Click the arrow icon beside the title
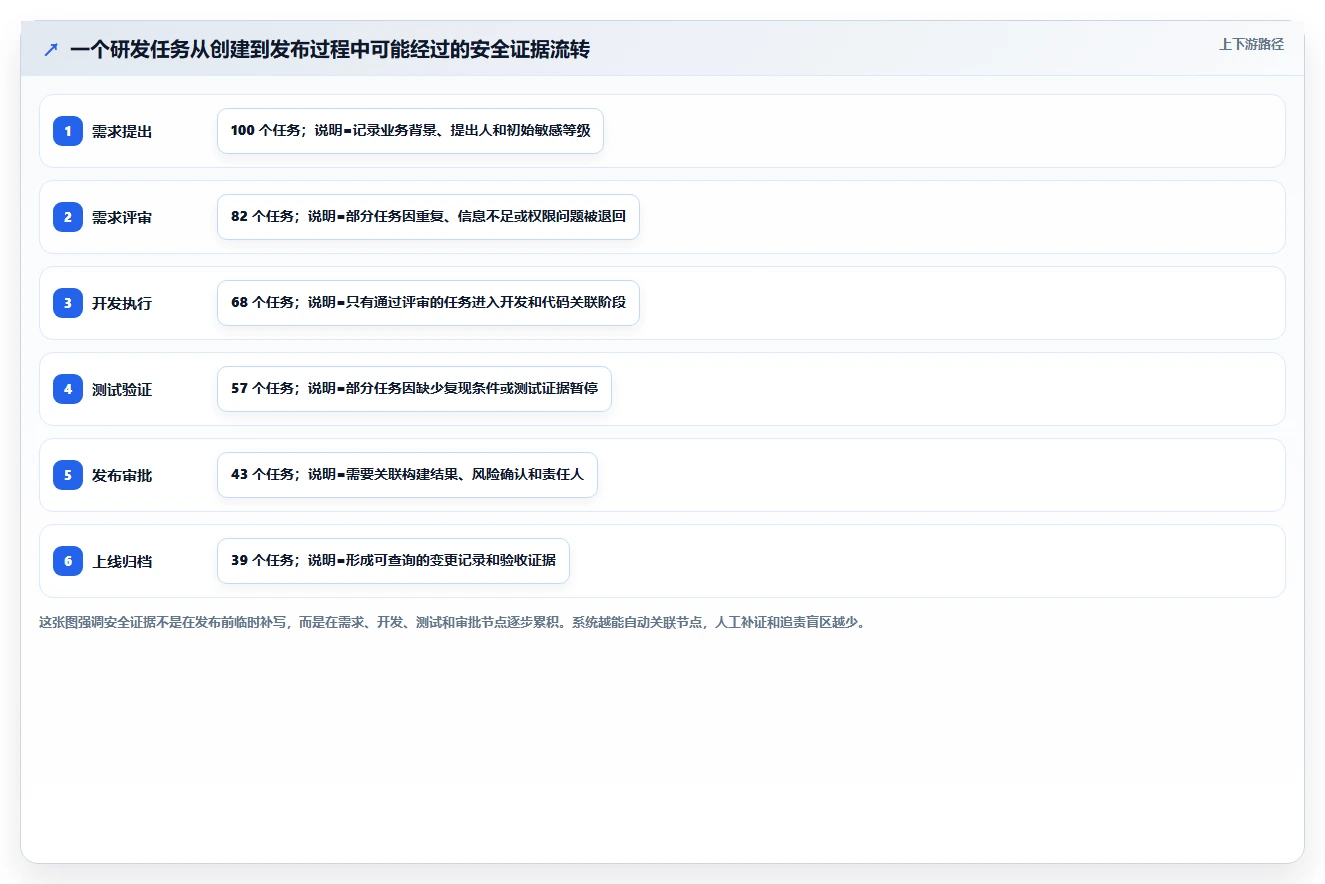The width and height of the screenshot is (1325, 884). (x=51, y=49)
